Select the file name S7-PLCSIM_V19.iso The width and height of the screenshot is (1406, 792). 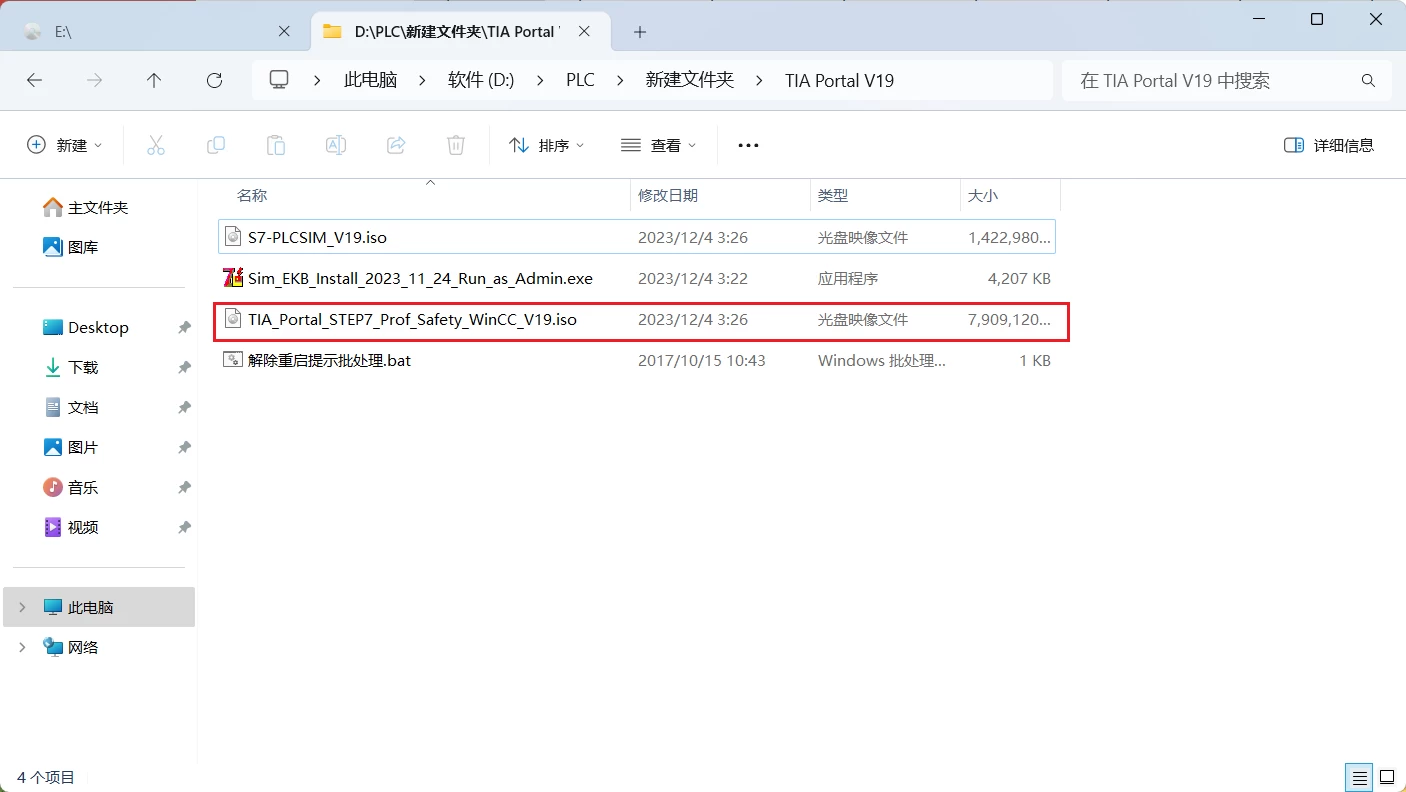317,238
